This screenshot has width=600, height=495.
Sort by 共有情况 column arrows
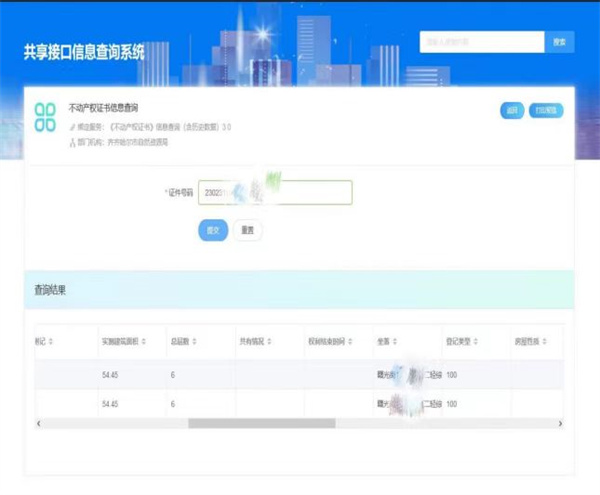click(269, 342)
